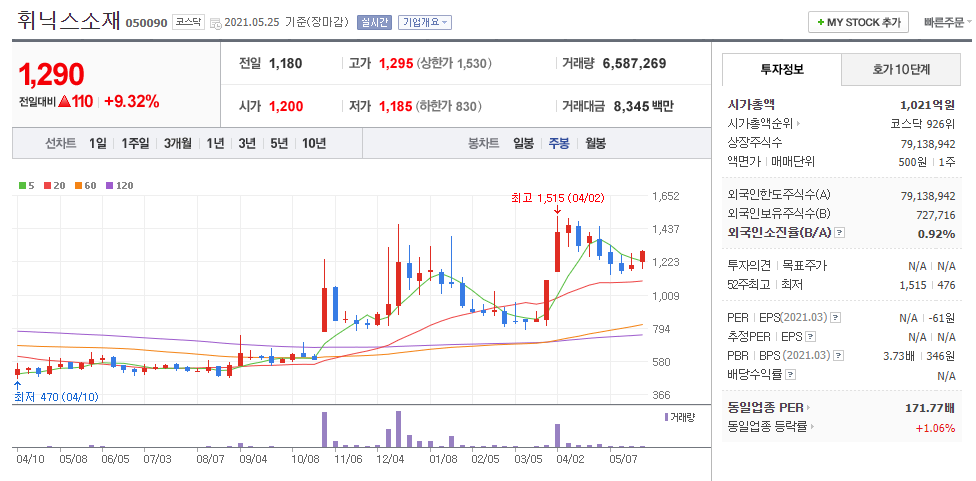Image resolution: width=976 pixels, height=481 pixels.
Task: Click the 거래대금 value 8,345 백만
Action: point(644,106)
